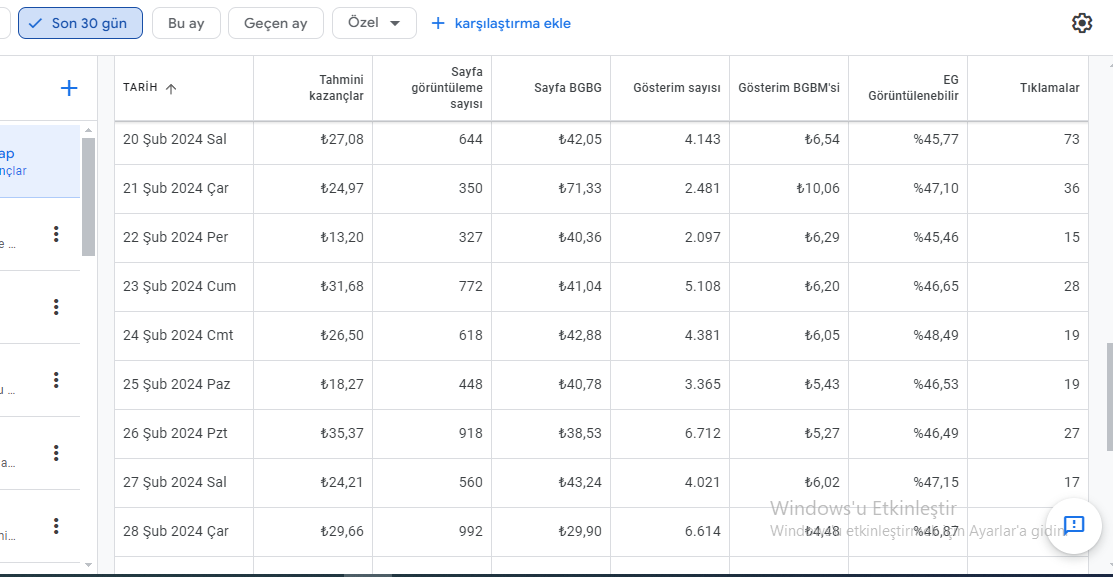This screenshot has height=577, width=1113.
Task: Select the Geçen ay date range
Action: click(x=275, y=23)
